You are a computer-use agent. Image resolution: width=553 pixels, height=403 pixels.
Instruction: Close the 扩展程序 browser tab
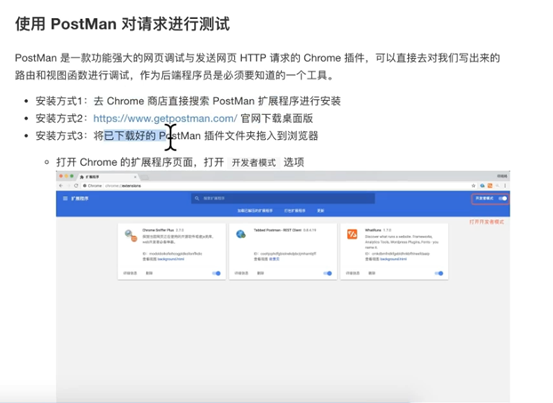point(135,177)
